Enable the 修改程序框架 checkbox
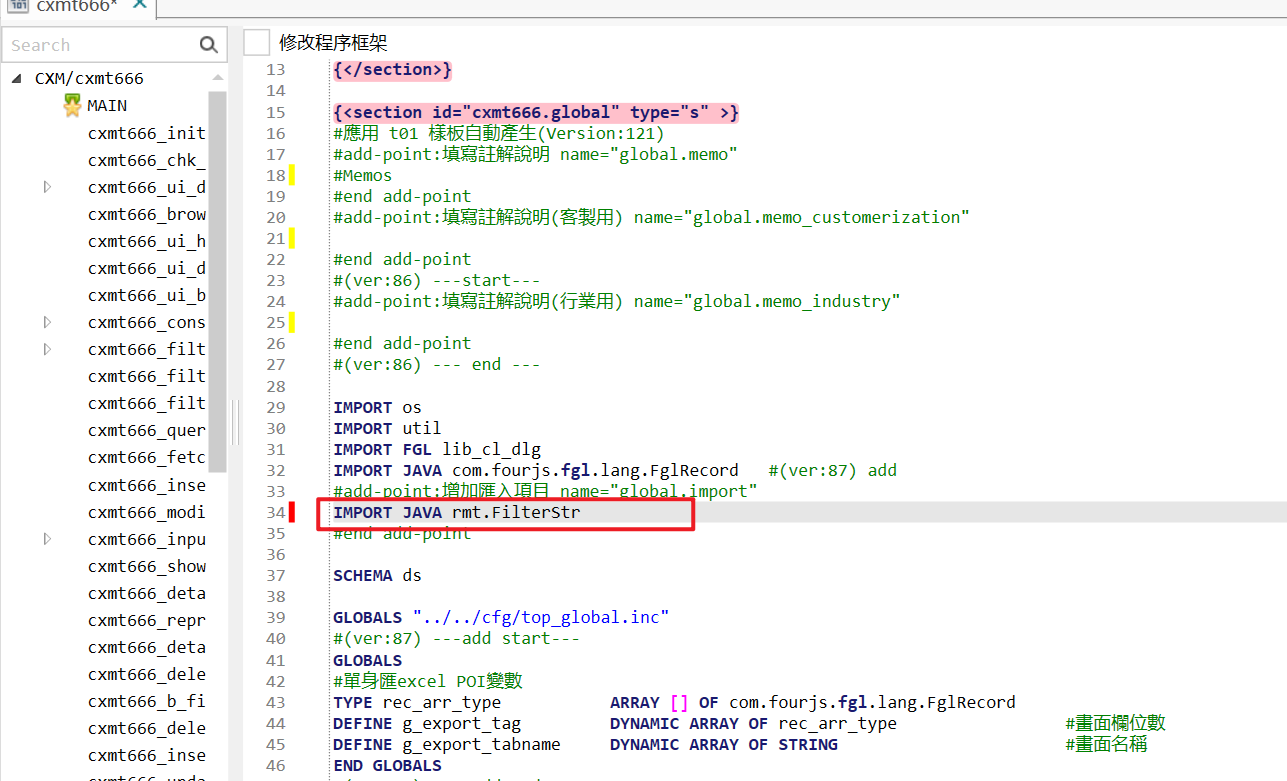Image resolution: width=1287 pixels, height=781 pixels. [256, 42]
